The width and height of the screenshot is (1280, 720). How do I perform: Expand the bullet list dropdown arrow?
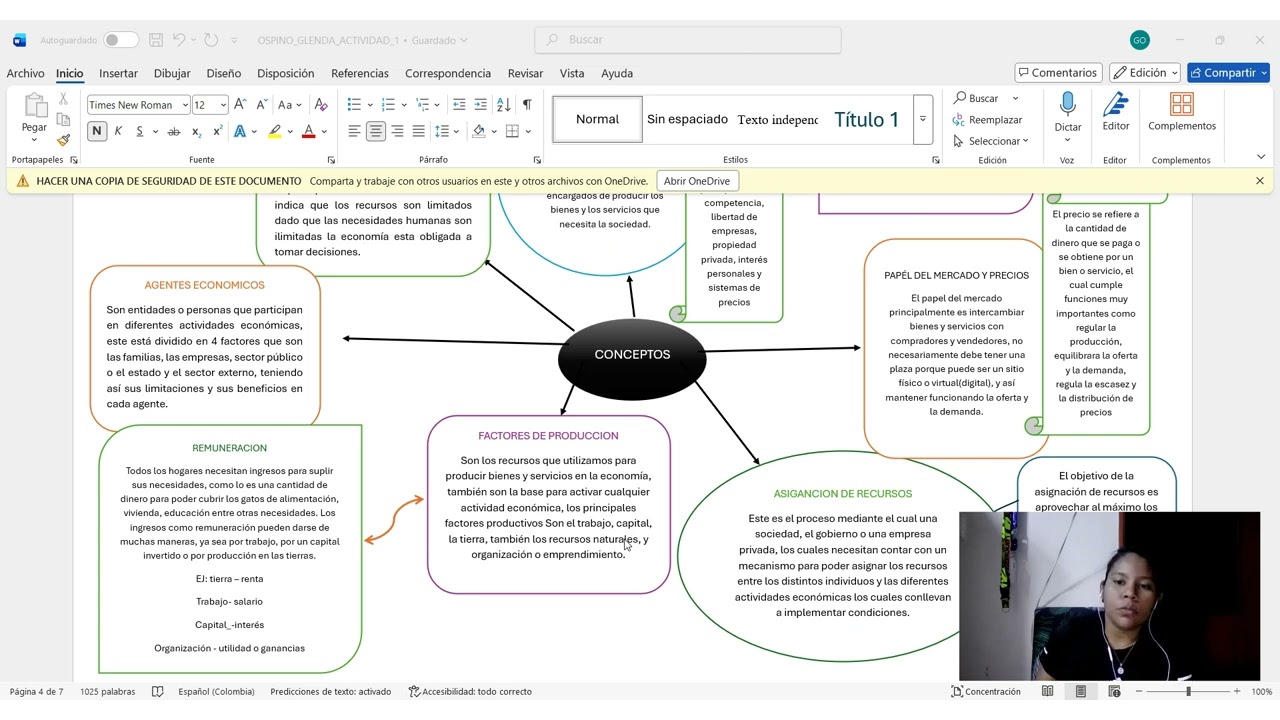pyautogui.click(x=370, y=105)
